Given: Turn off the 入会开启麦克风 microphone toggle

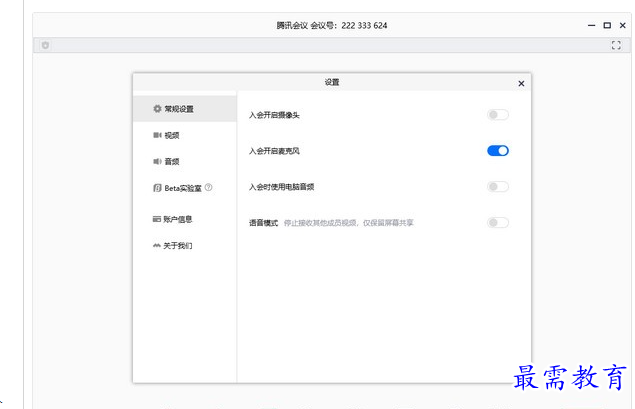Looking at the screenshot, I should pos(498,151).
